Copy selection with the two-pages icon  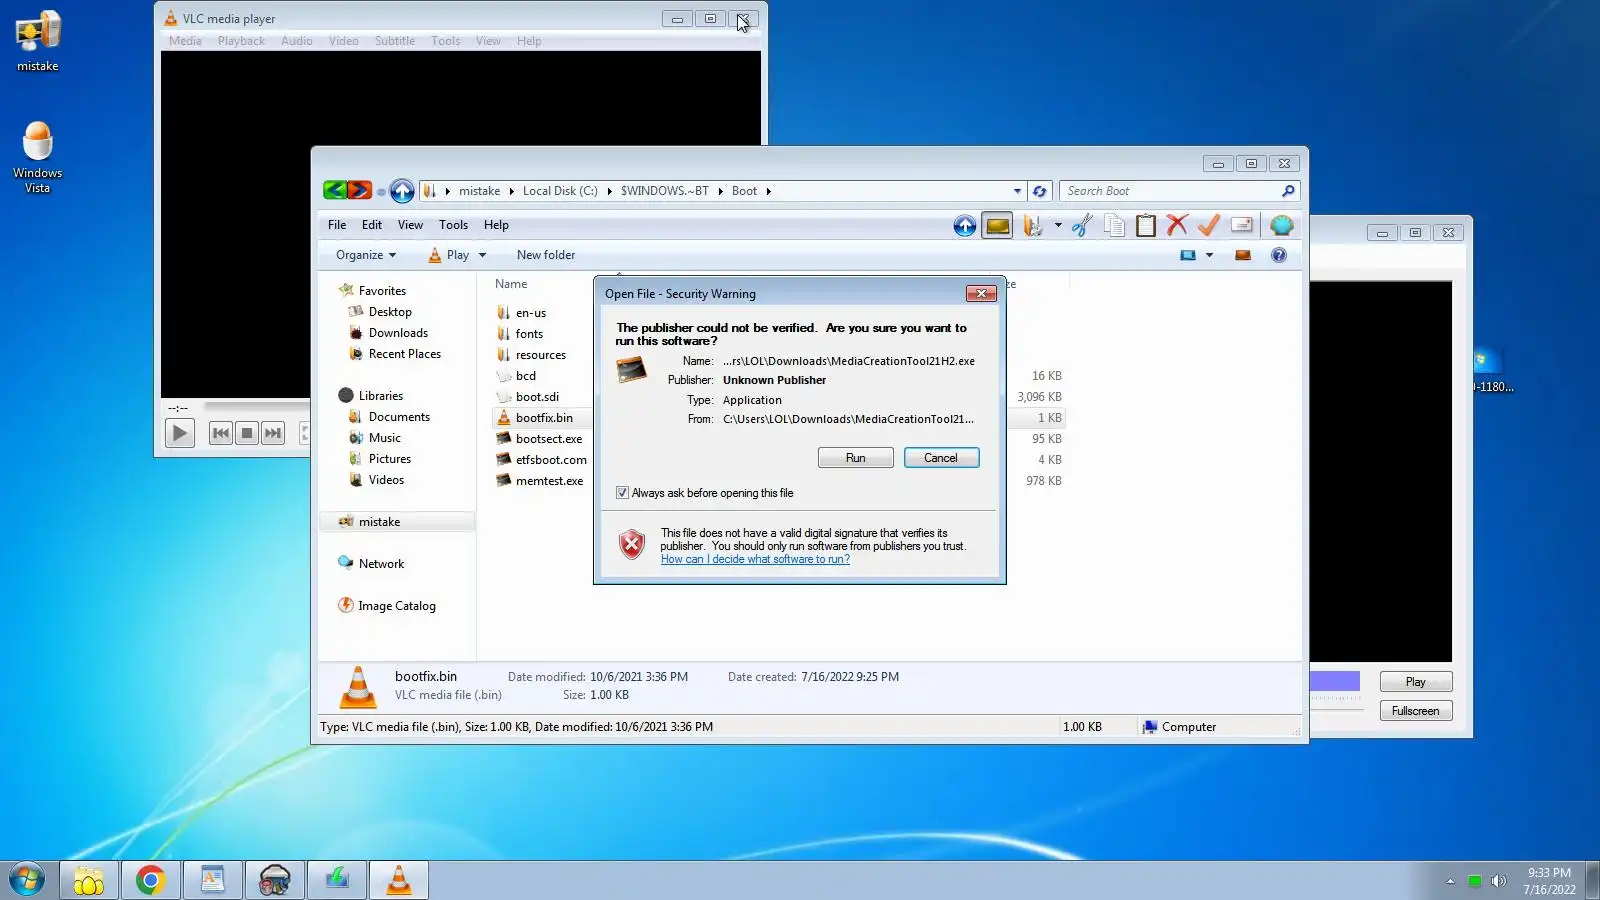[x=1114, y=226]
